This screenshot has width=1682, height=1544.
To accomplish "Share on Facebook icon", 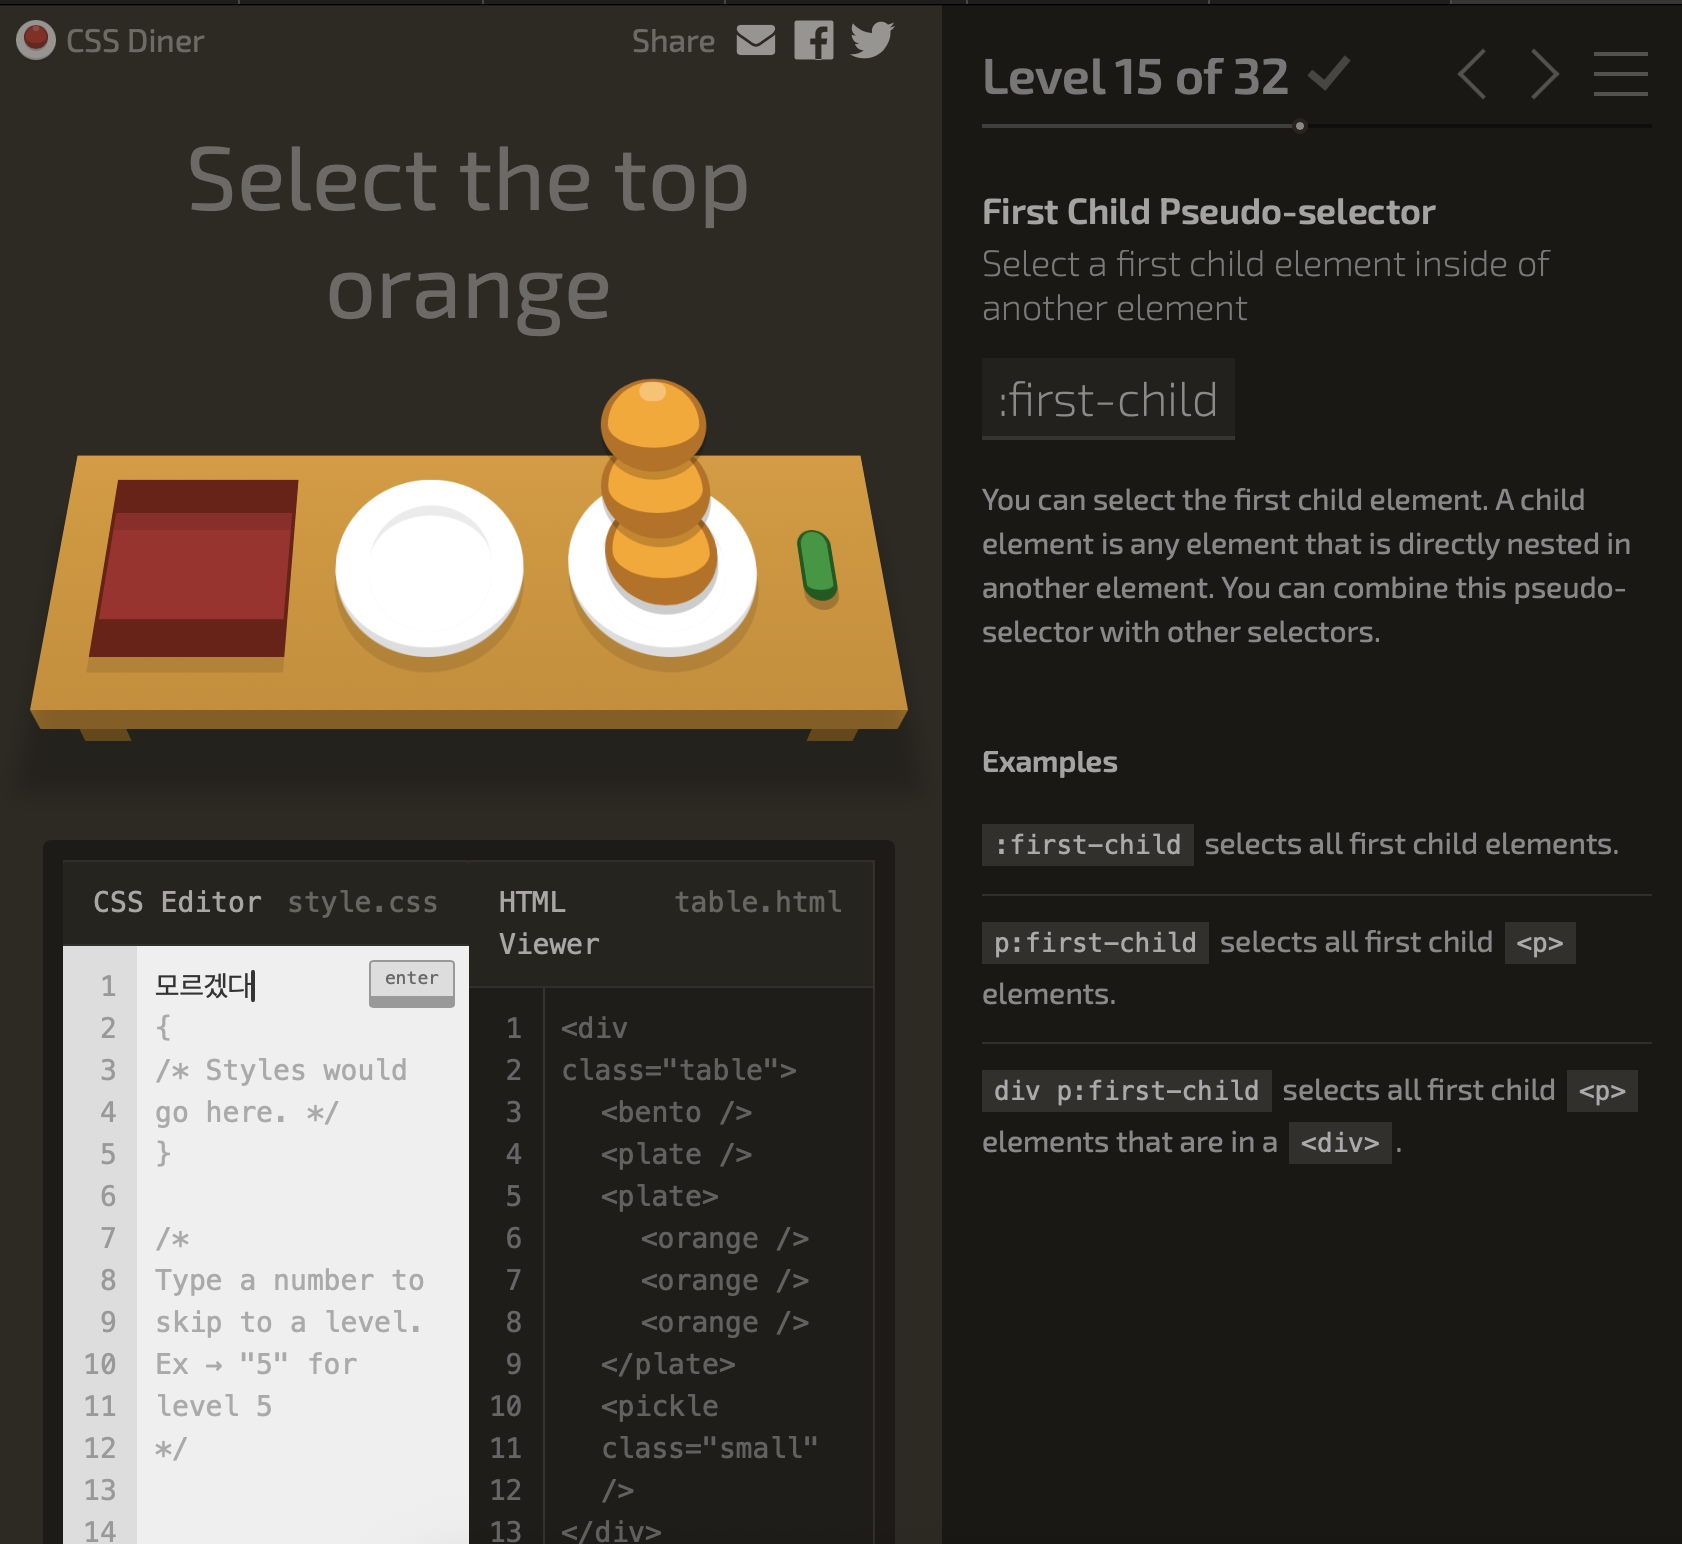I will [x=813, y=41].
